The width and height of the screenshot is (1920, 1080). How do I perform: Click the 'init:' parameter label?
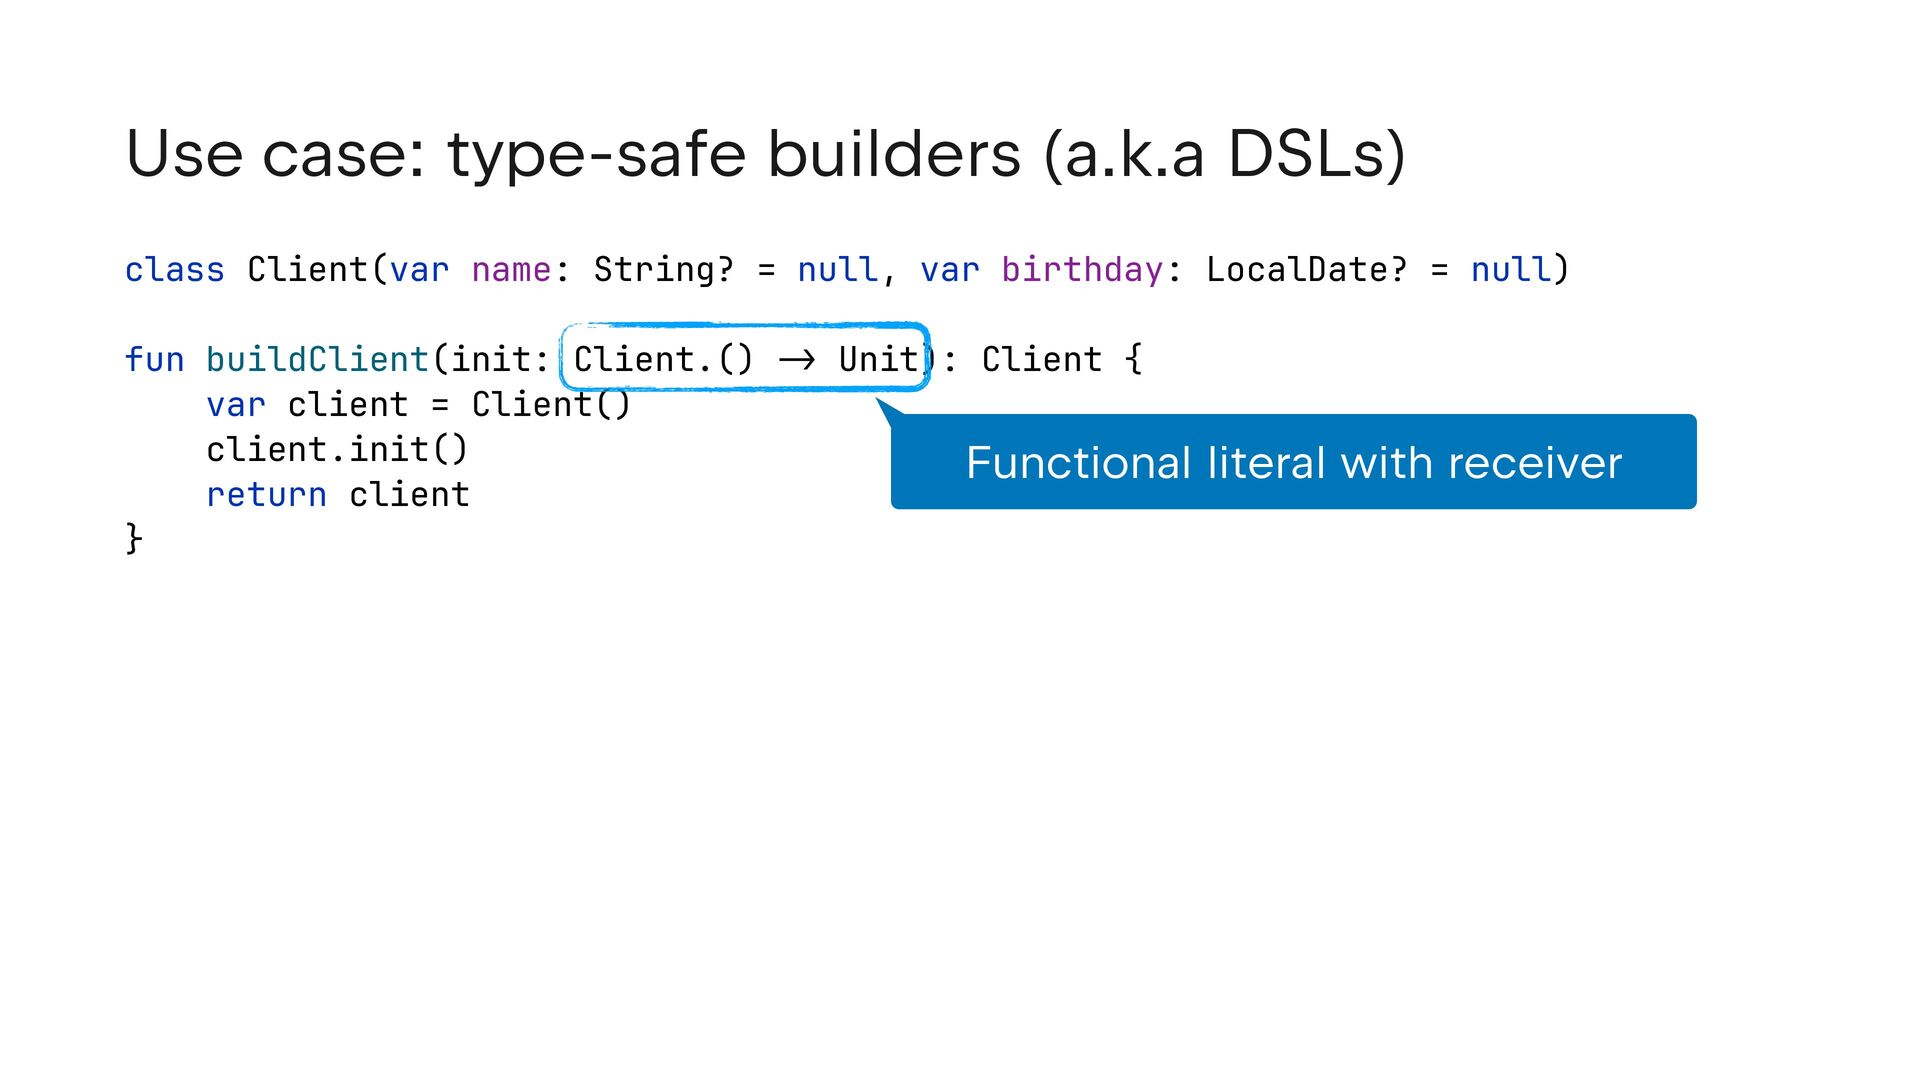point(500,360)
